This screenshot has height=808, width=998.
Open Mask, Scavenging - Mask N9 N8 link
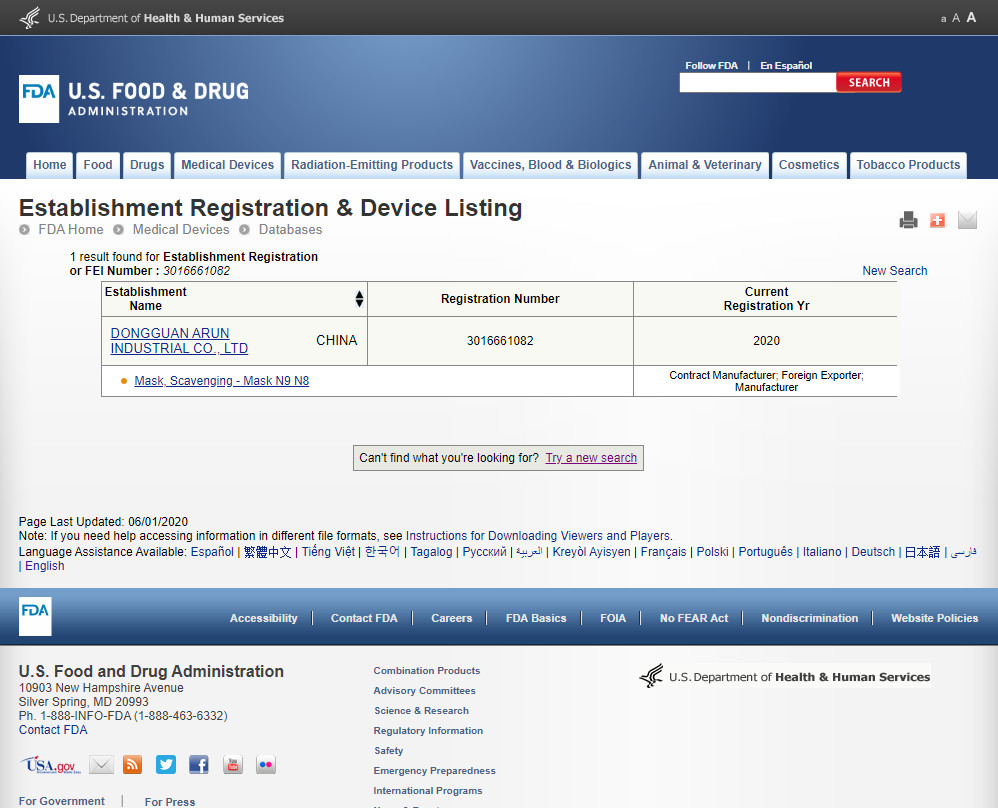coord(221,381)
